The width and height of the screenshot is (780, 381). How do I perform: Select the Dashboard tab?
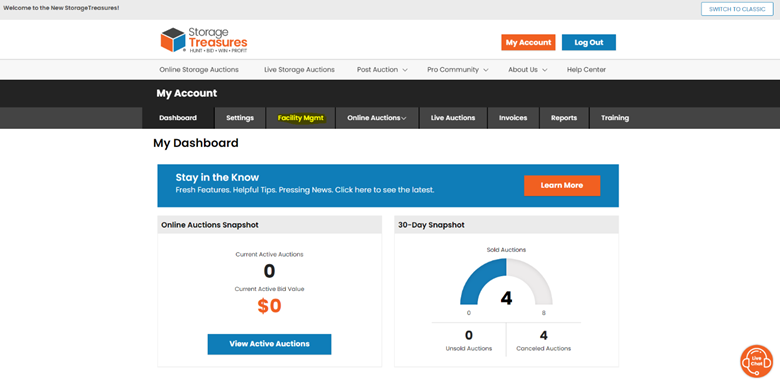[178, 118]
